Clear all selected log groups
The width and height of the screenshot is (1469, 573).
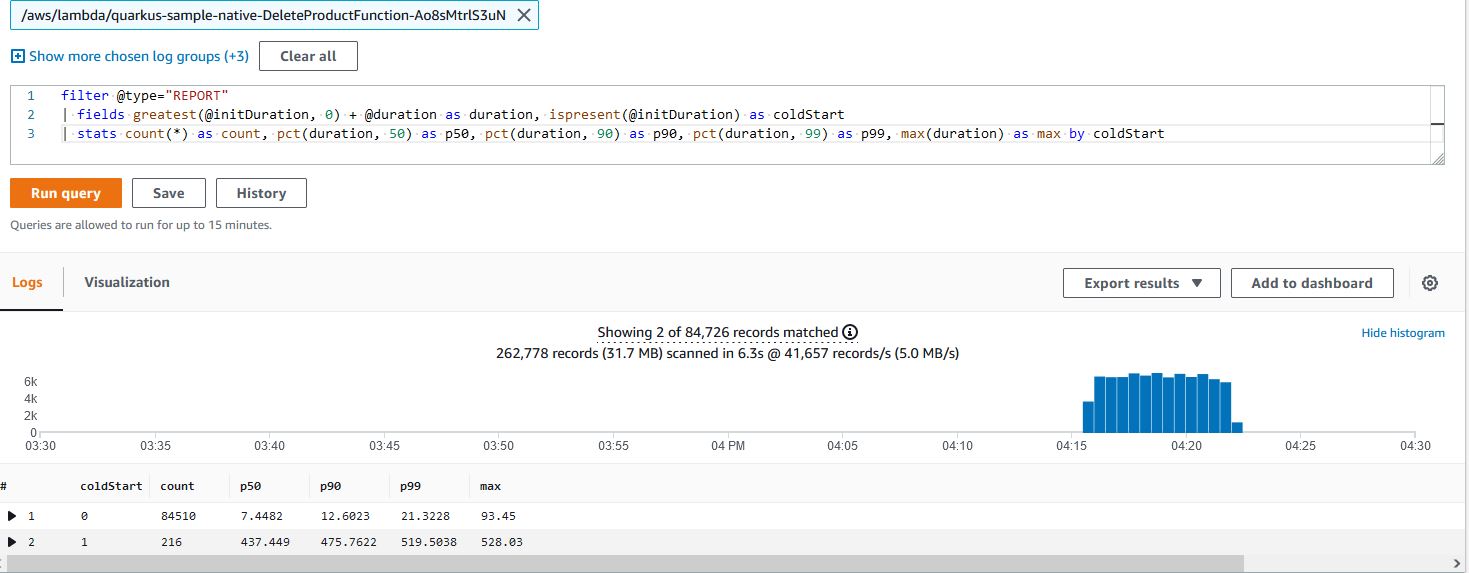tap(308, 56)
